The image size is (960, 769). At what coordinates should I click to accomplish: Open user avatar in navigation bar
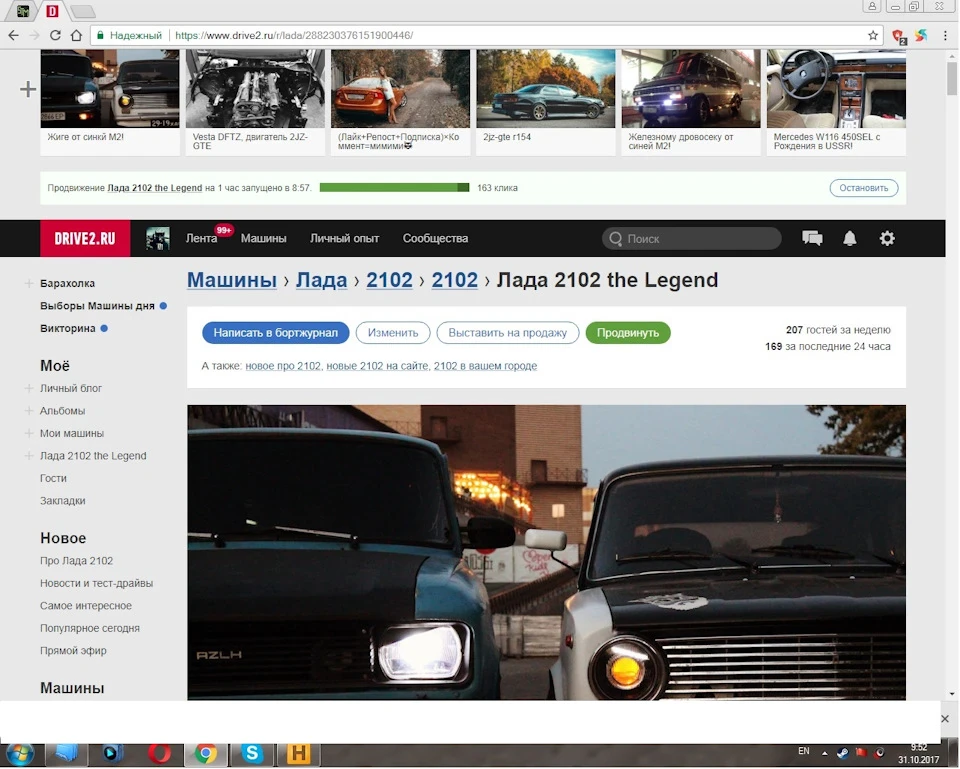coord(158,238)
